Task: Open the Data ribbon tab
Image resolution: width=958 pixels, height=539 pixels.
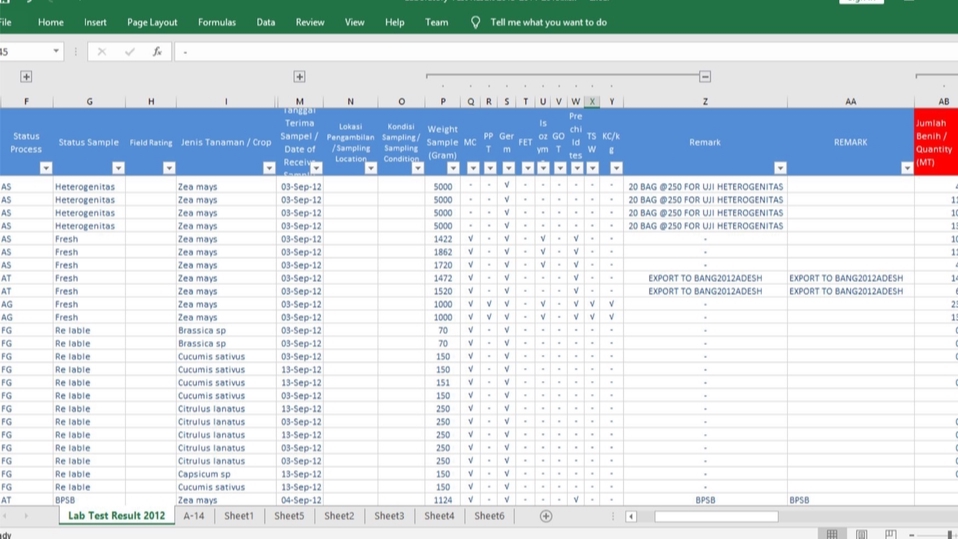Action: (266, 23)
